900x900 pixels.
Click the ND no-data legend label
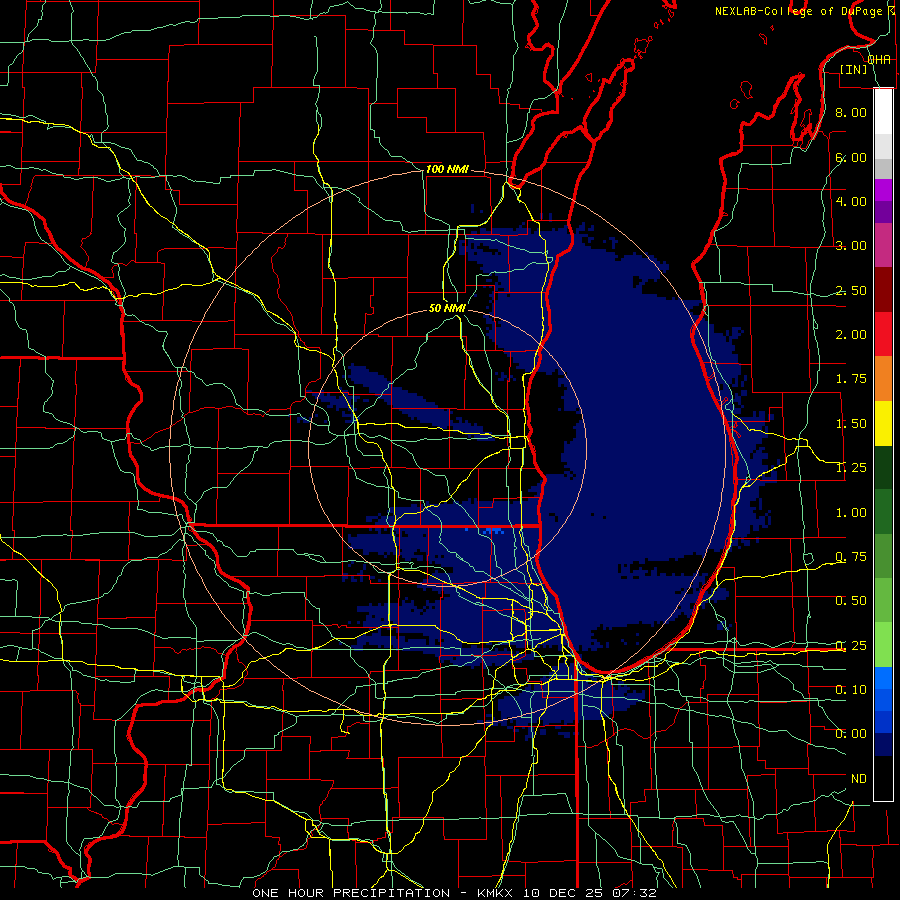pyautogui.click(x=859, y=779)
